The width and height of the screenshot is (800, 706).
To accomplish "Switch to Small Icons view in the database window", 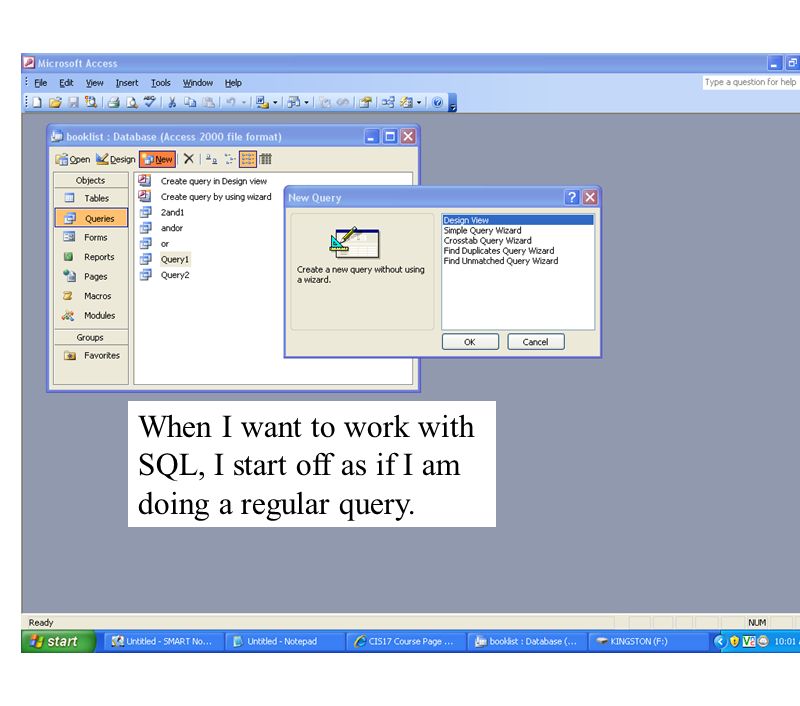I will pyautogui.click(x=230, y=159).
